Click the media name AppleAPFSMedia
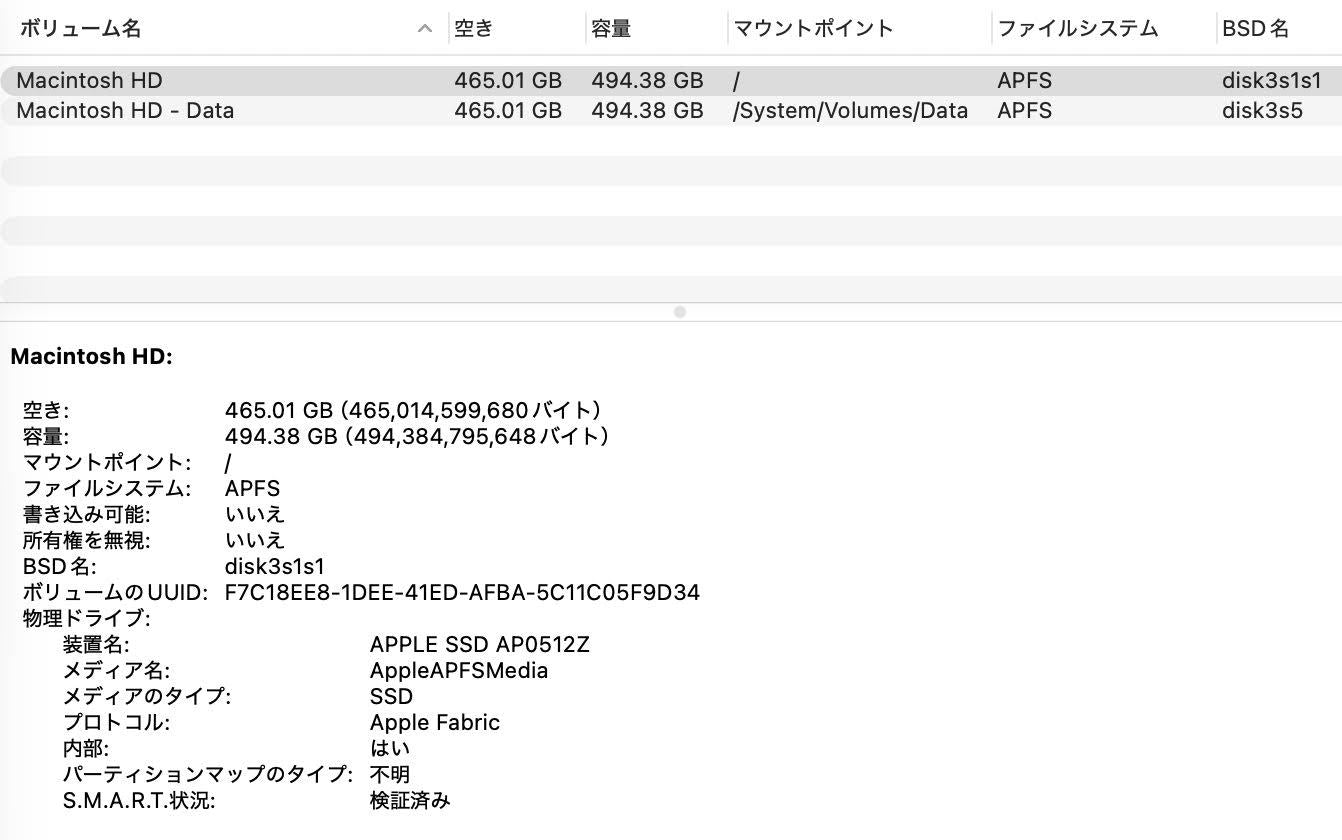The width and height of the screenshot is (1342, 840). point(459,670)
